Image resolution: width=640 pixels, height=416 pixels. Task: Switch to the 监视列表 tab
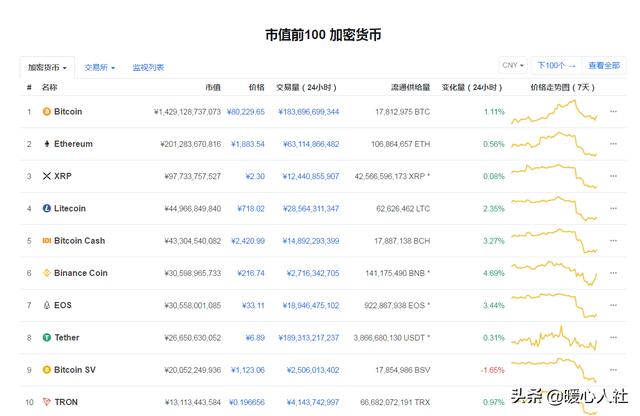[x=148, y=67]
